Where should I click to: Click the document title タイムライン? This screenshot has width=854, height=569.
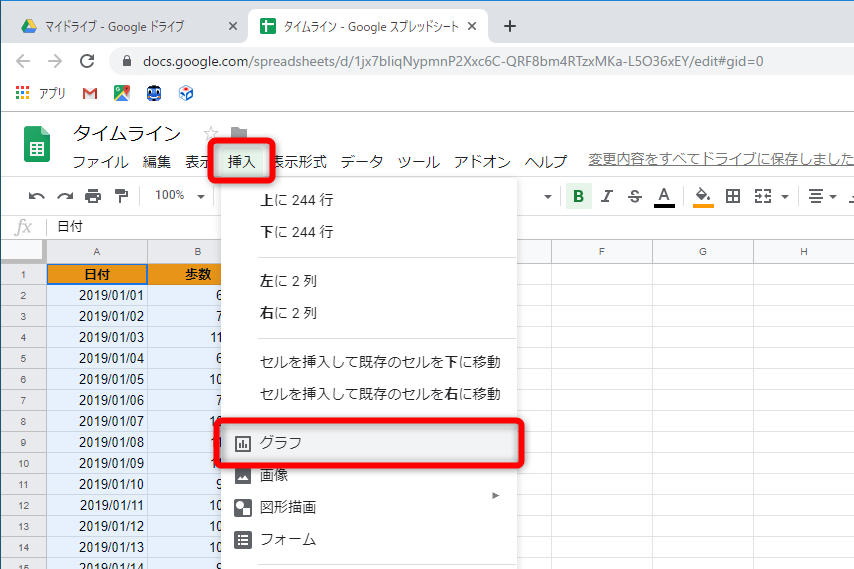coord(127,133)
